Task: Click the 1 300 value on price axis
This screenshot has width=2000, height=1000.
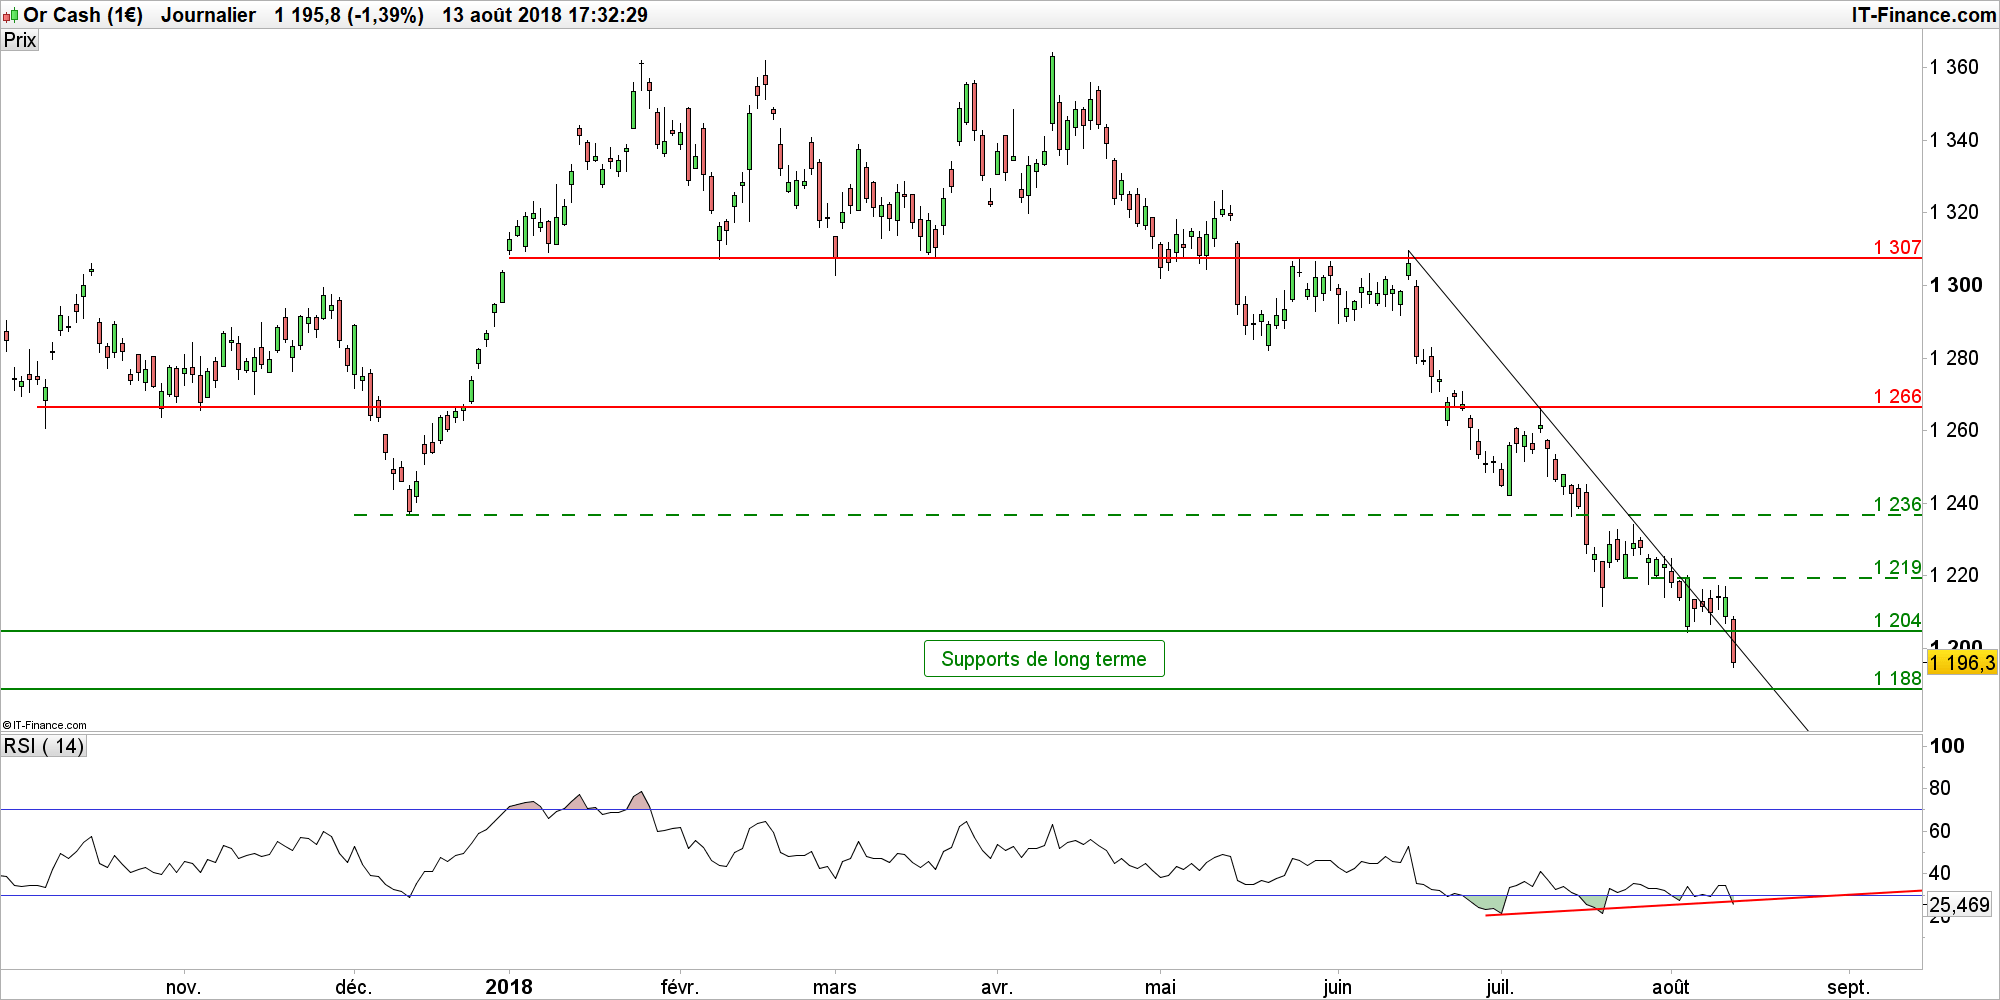Action: [1955, 285]
